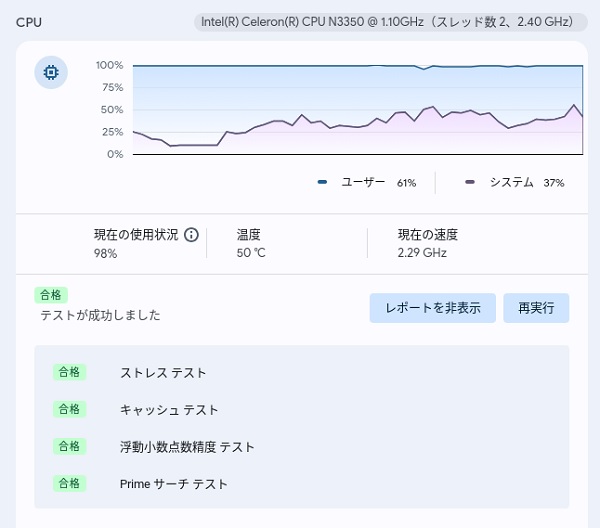
Task: Click the 温度 50 ℃ reading
Action: 251,253
